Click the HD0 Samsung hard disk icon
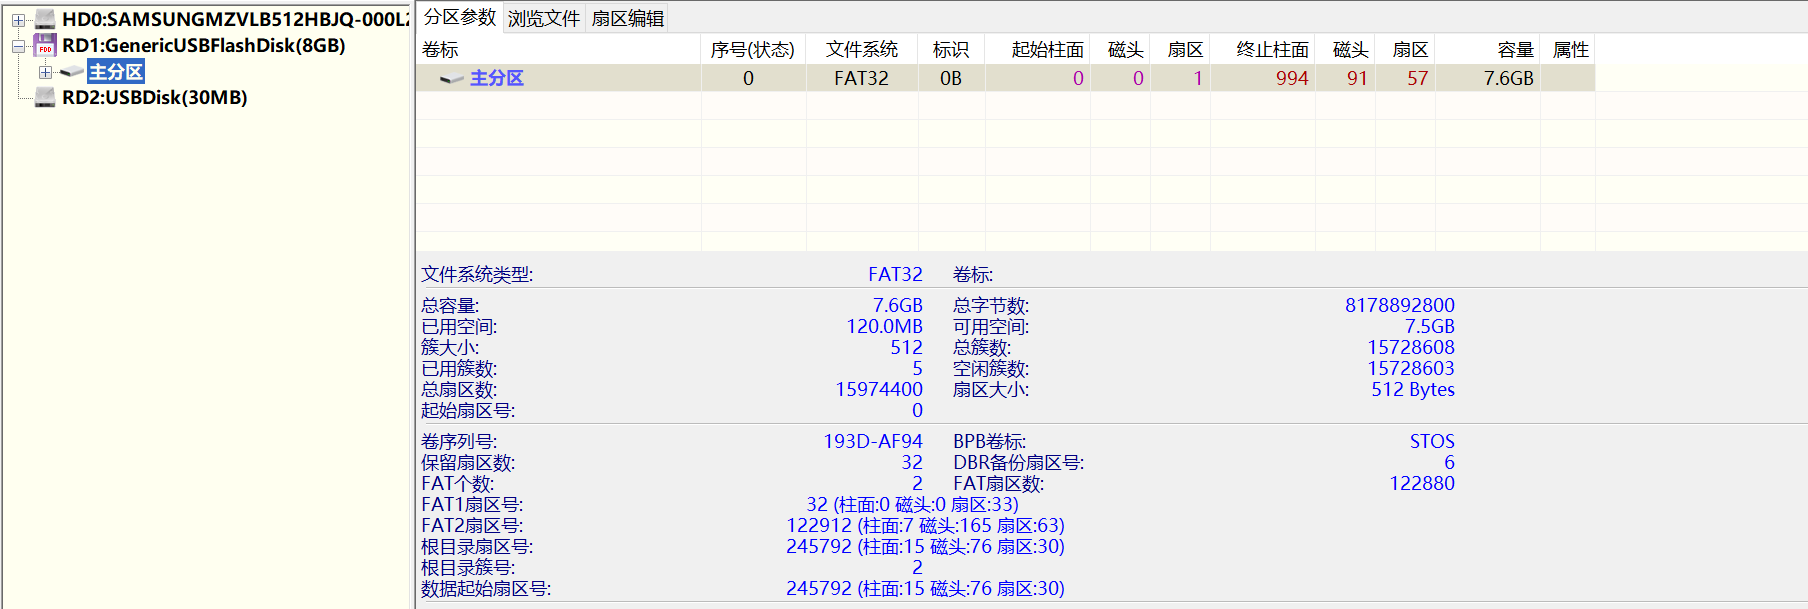This screenshot has height=609, width=1808. 45,19
